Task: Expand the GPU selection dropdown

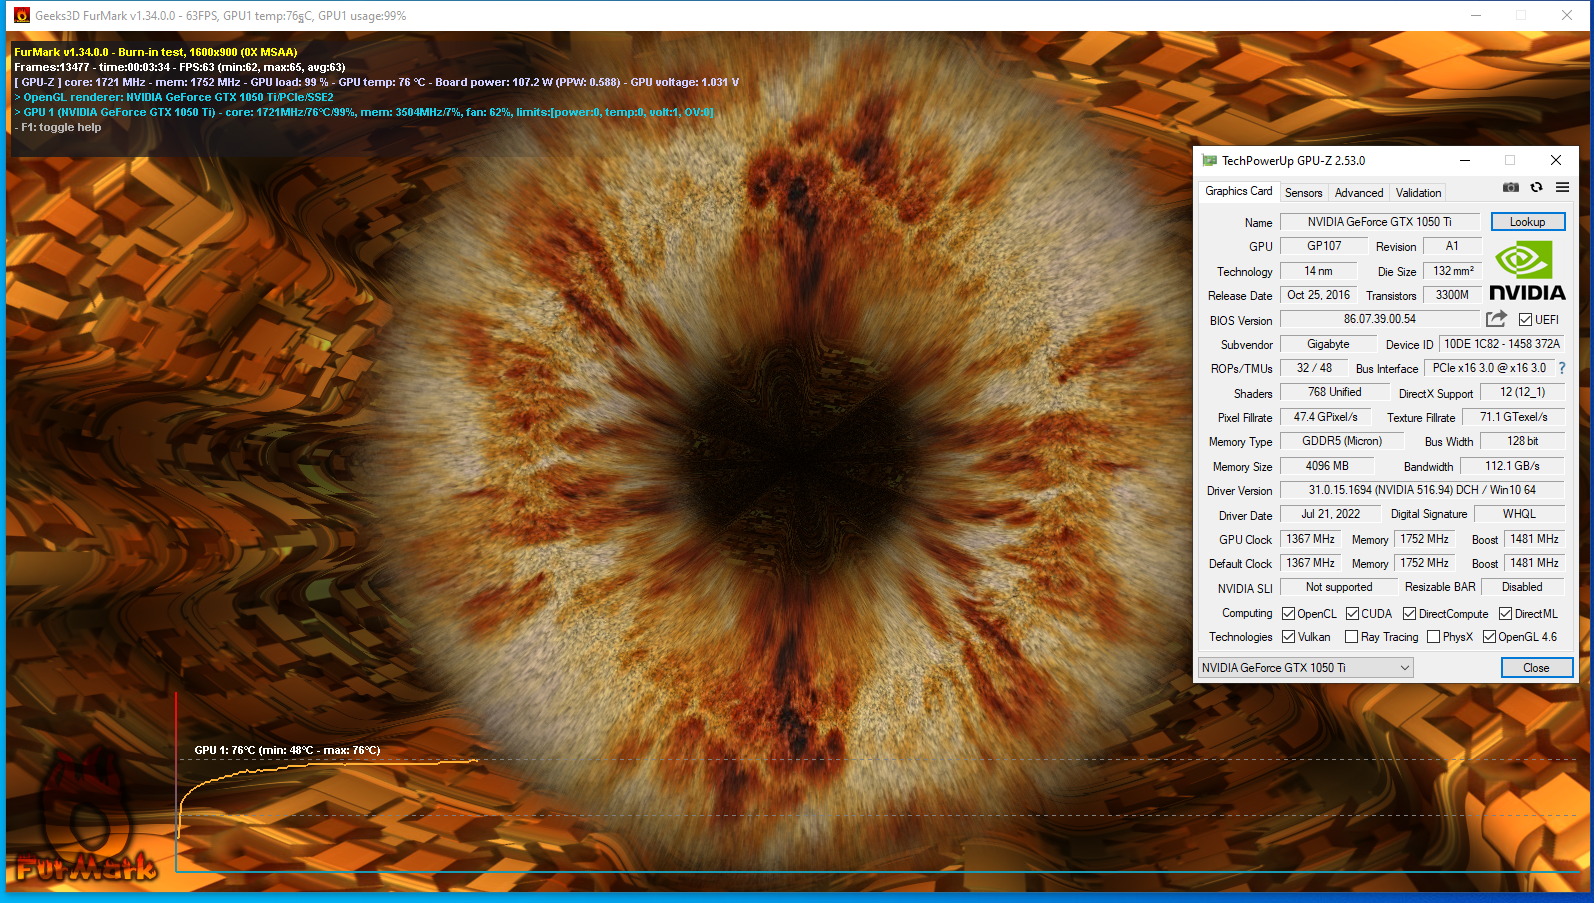Action: click(1404, 668)
